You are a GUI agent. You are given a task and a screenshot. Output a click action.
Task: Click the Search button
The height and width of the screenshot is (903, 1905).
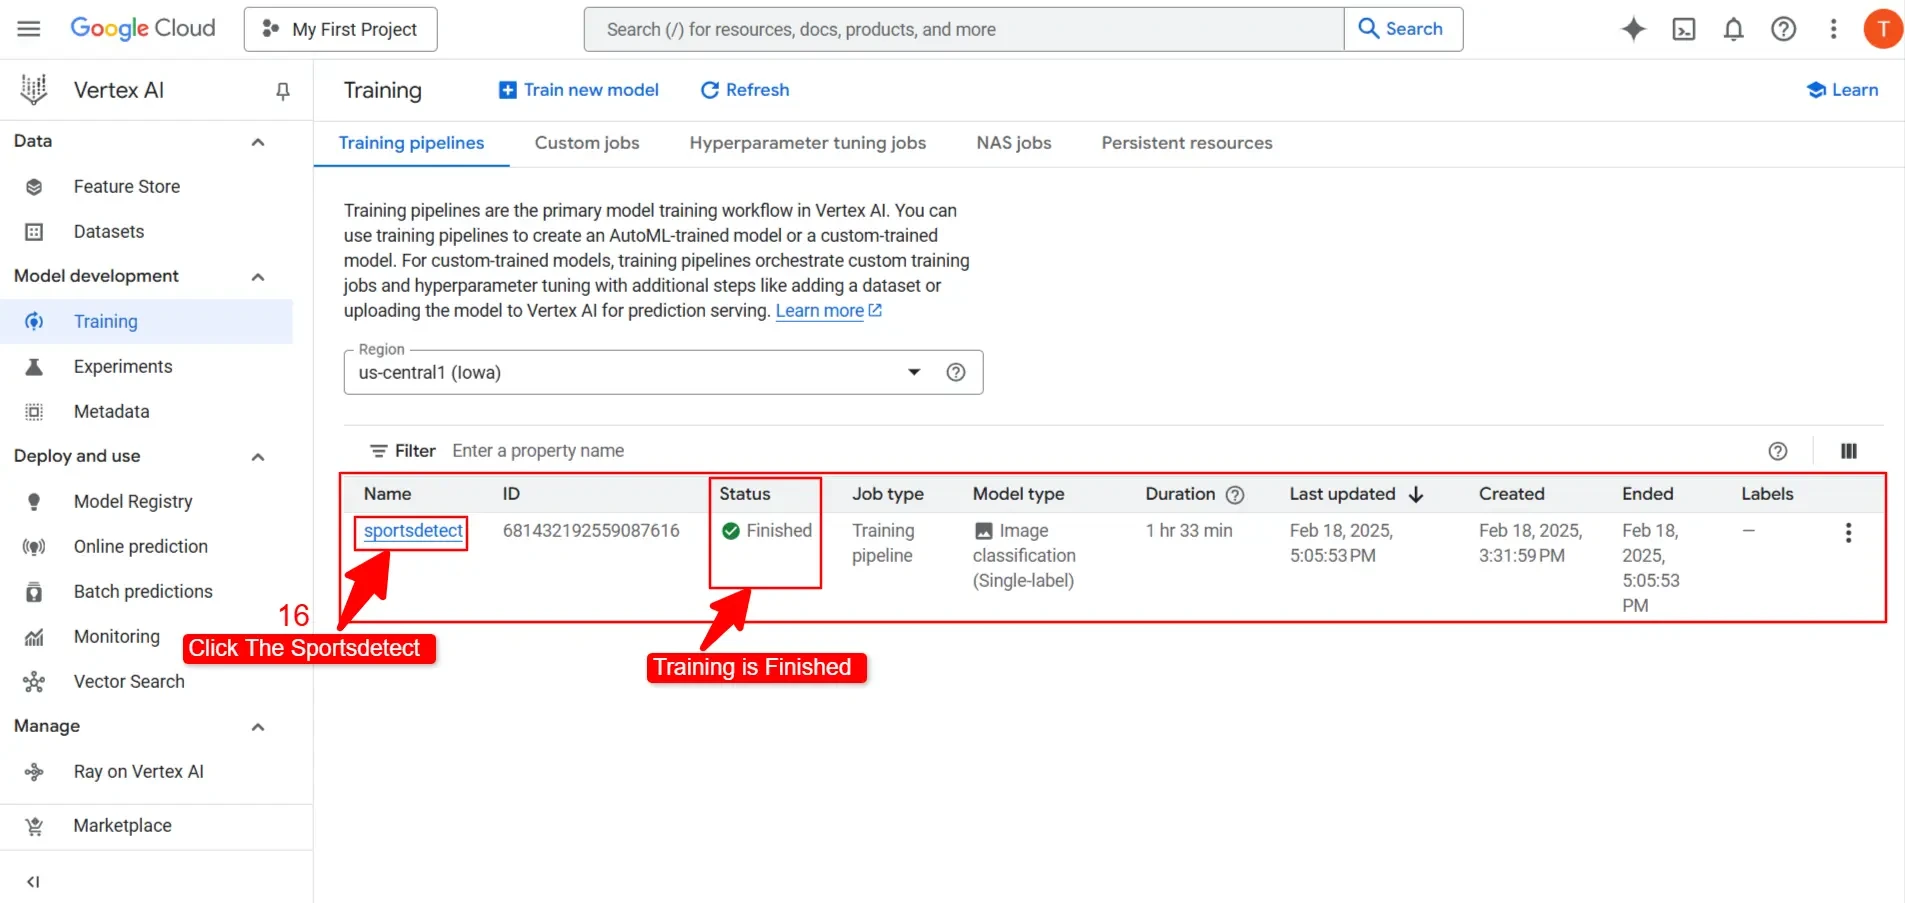point(1403,29)
